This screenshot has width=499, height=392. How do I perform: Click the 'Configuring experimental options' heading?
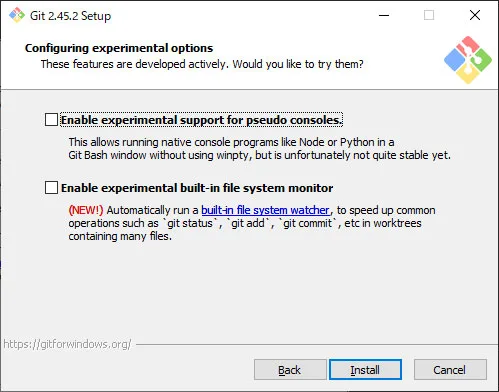point(119,48)
